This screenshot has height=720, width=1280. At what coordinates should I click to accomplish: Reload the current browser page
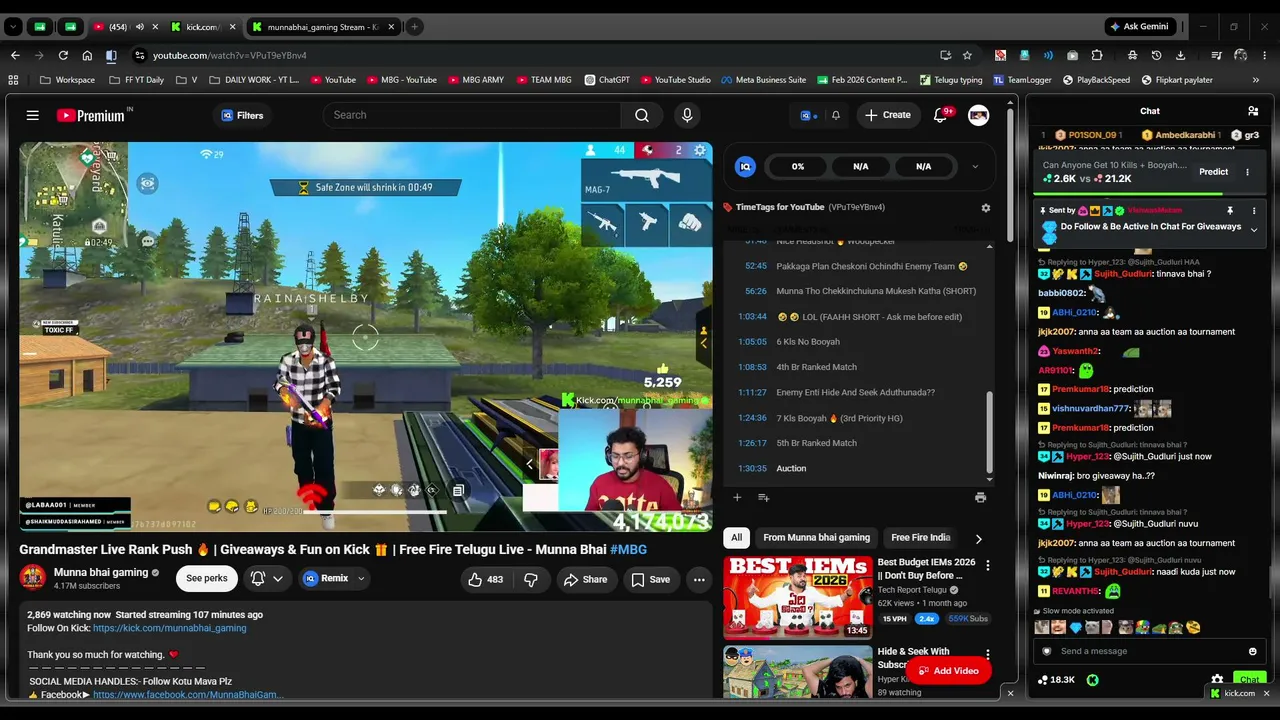pyautogui.click(x=63, y=56)
